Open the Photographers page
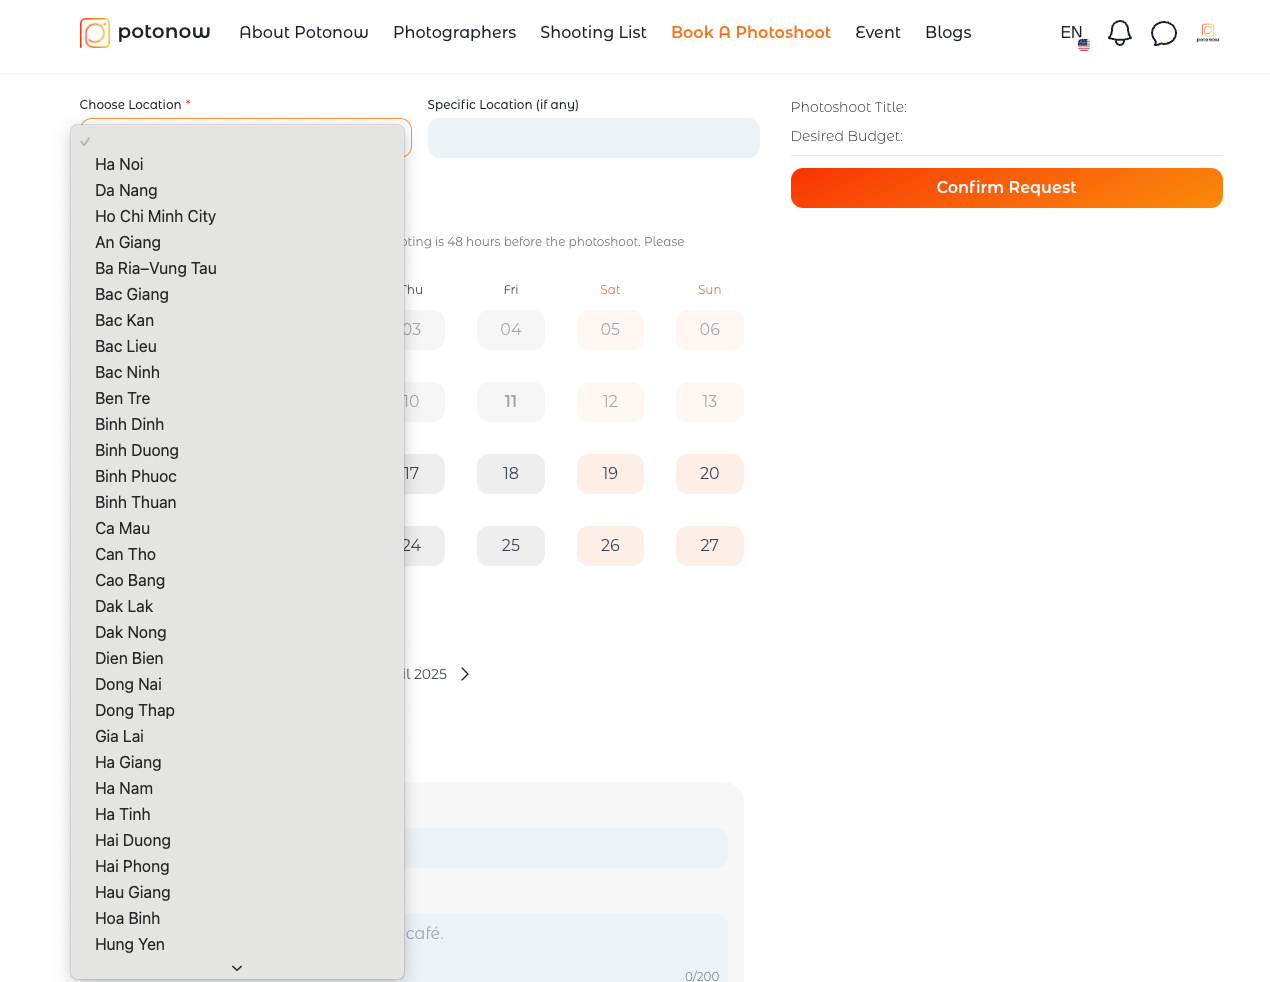This screenshot has width=1270, height=982. coord(455,32)
